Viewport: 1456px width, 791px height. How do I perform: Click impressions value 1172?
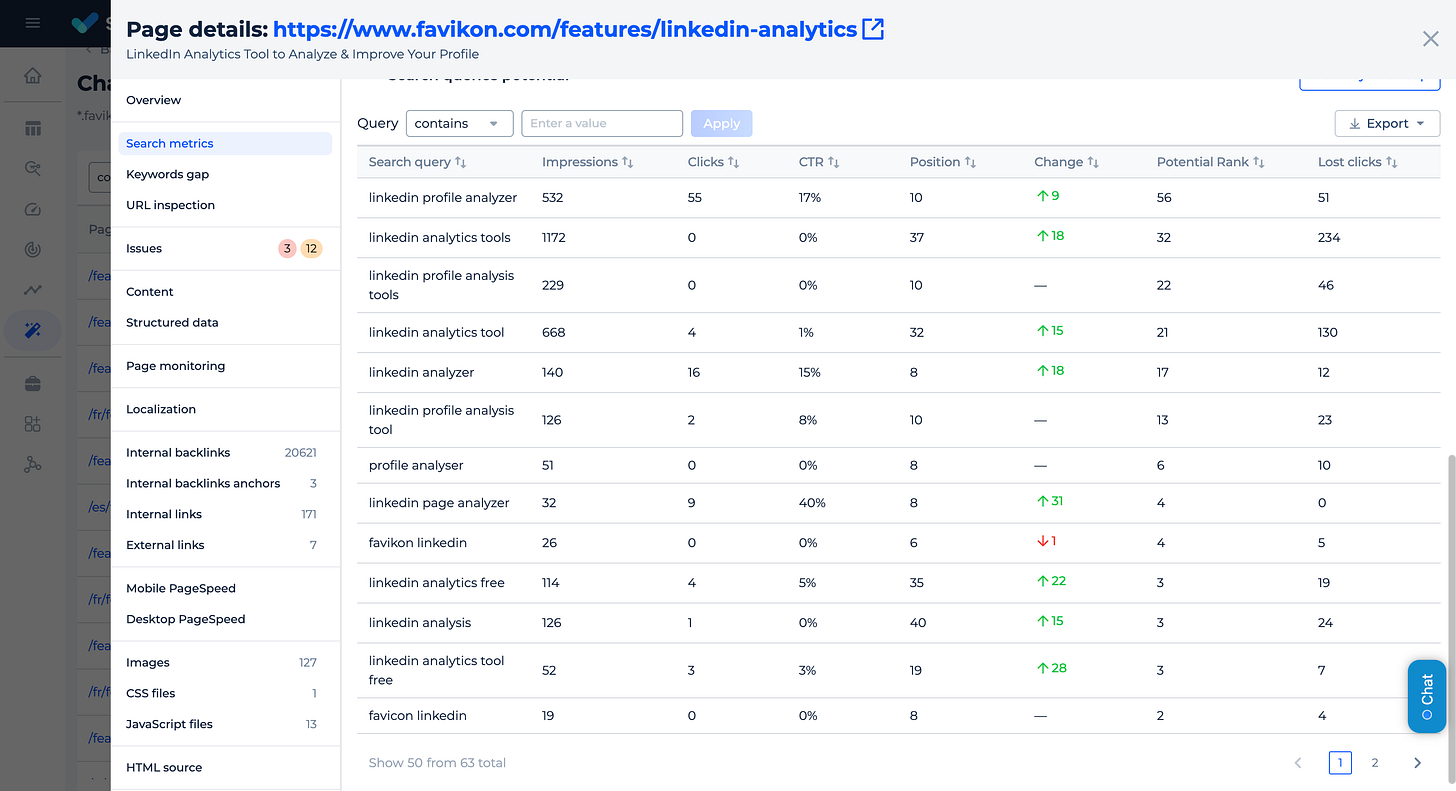(x=554, y=238)
